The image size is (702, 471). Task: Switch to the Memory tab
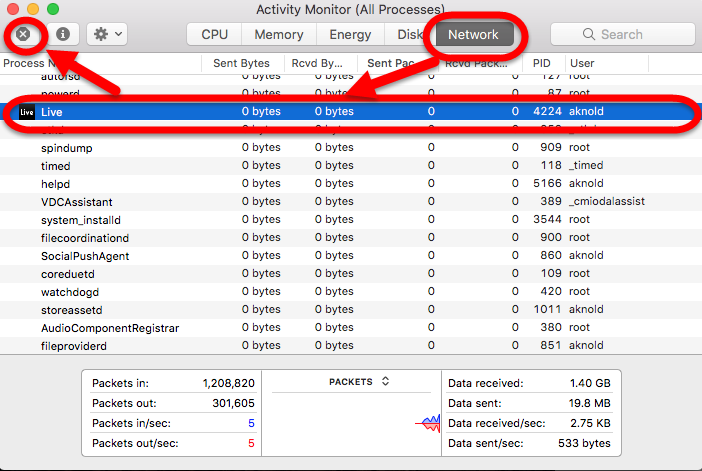point(279,34)
